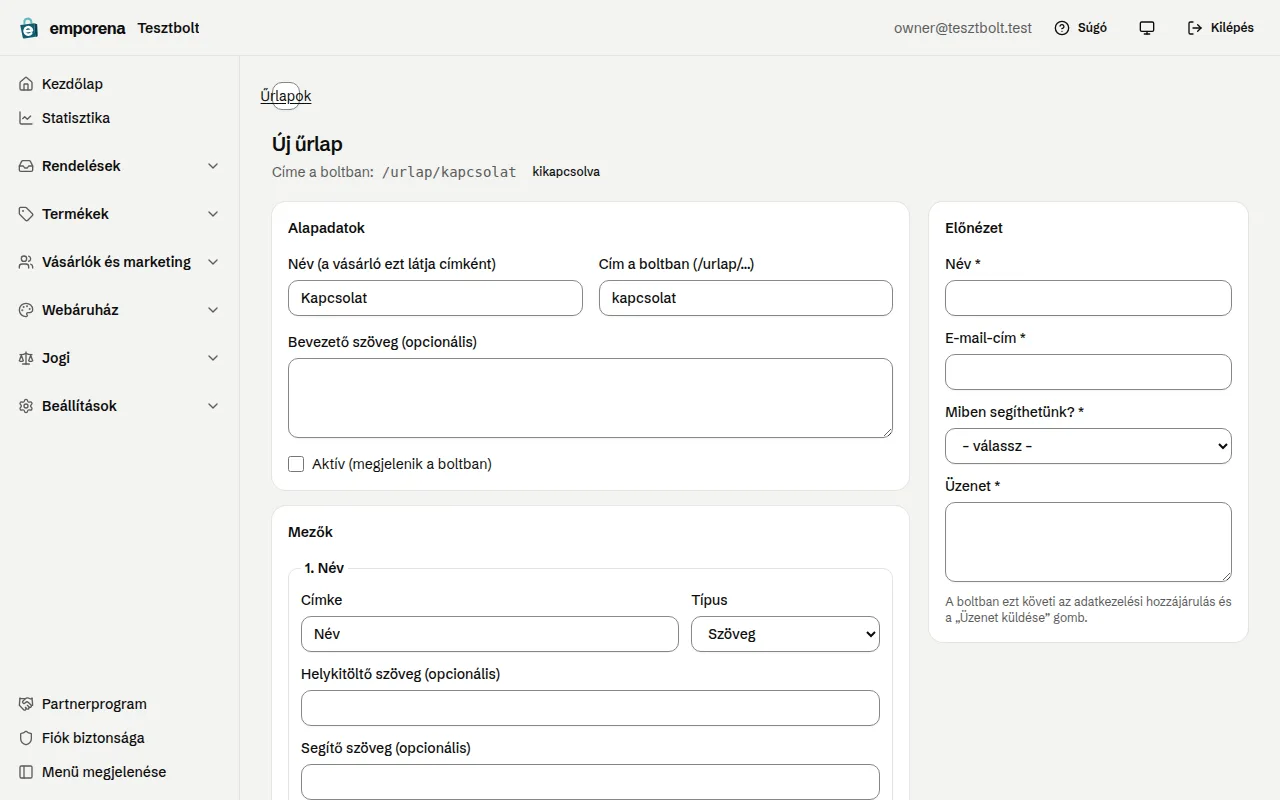Click the Jogi scales icon
Viewport: 1280px width, 800px height.
coord(26,358)
